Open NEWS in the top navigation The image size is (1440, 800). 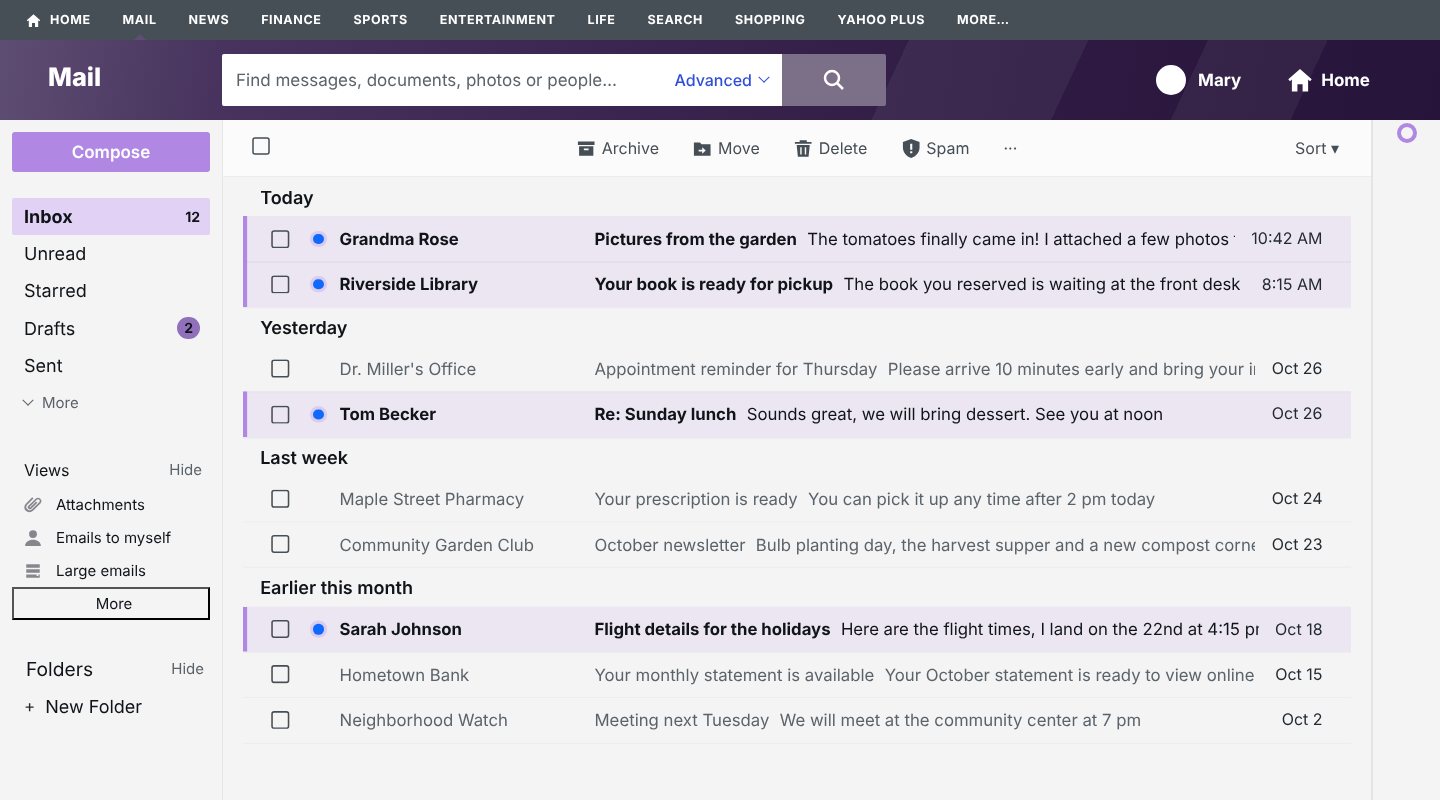pyautogui.click(x=208, y=20)
